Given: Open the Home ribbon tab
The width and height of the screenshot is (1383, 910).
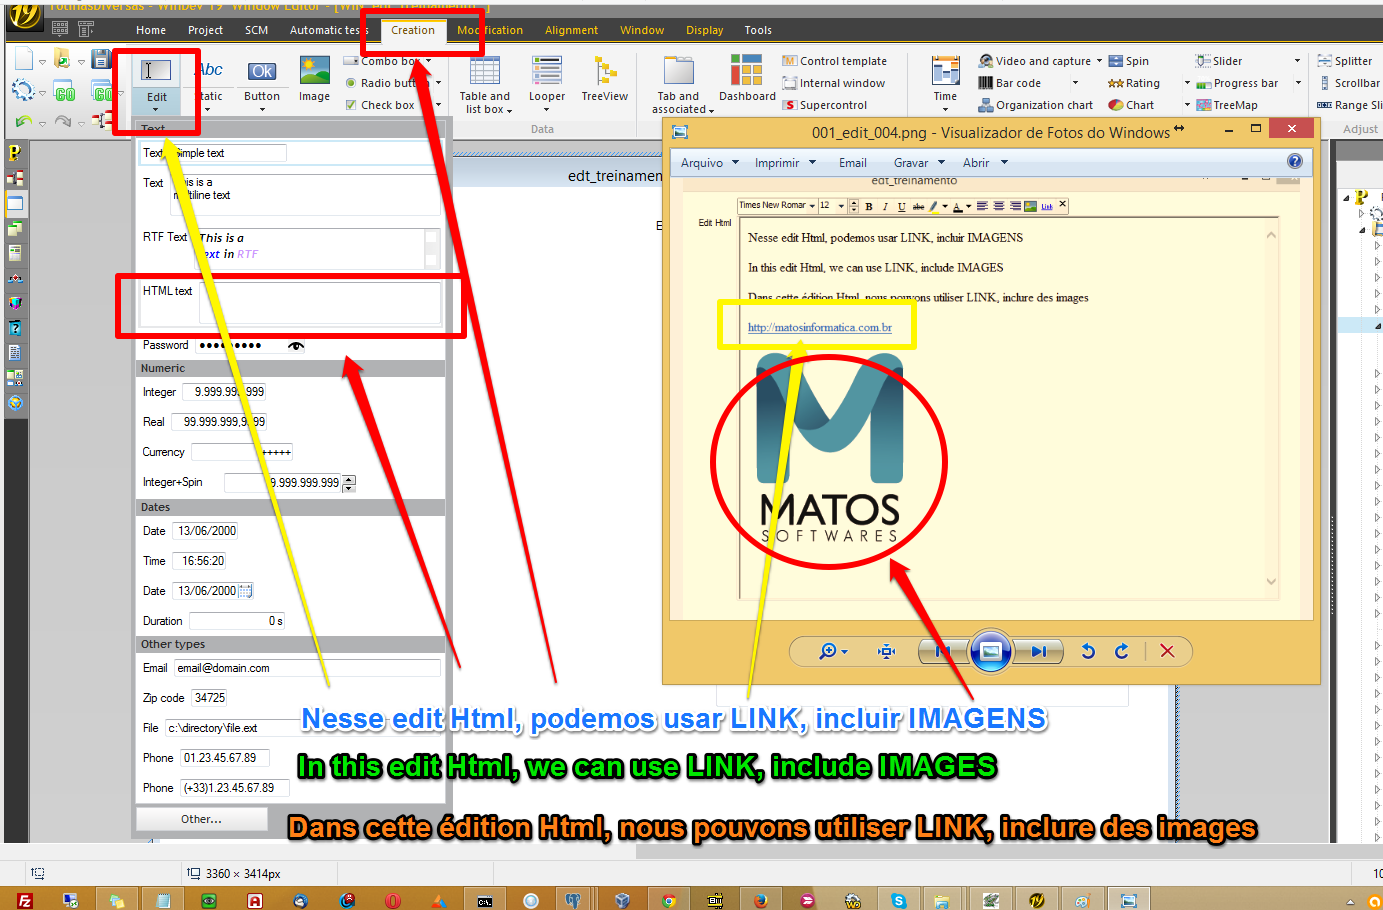Looking at the screenshot, I should [x=151, y=30].
